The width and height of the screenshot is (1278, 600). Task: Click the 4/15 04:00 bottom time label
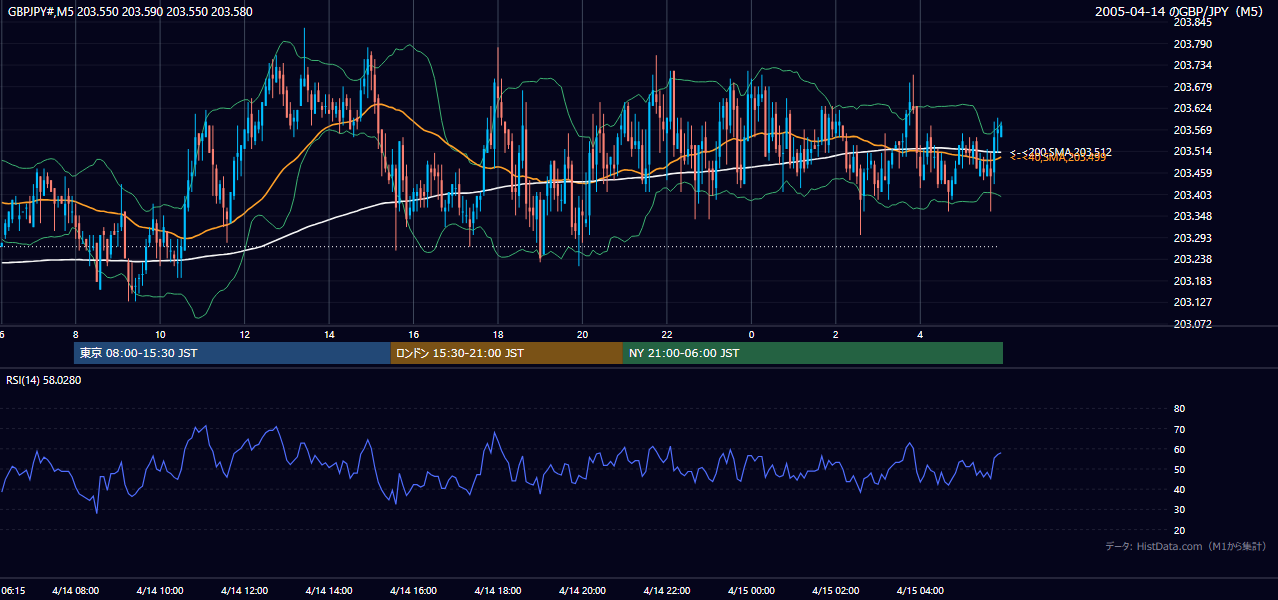click(x=920, y=591)
